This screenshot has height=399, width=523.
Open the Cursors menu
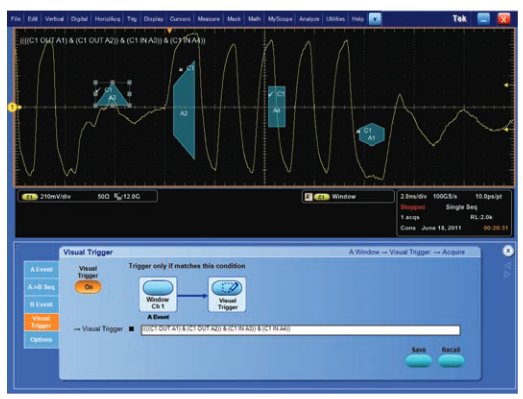[x=180, y=19]
